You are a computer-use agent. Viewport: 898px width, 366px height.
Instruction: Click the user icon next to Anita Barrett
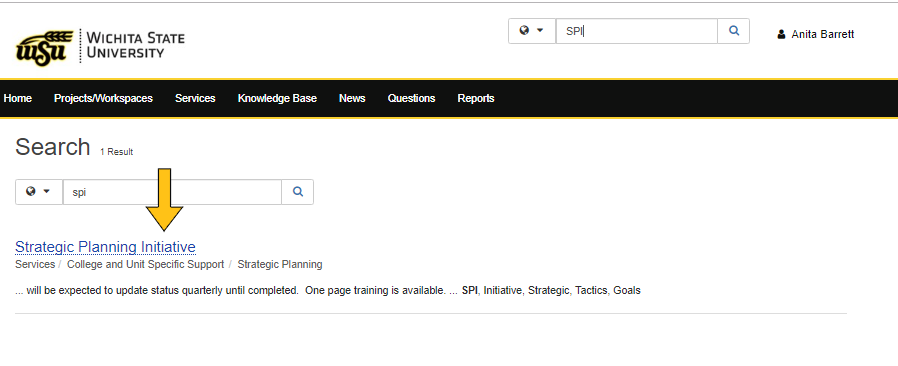tap(781, 34)
